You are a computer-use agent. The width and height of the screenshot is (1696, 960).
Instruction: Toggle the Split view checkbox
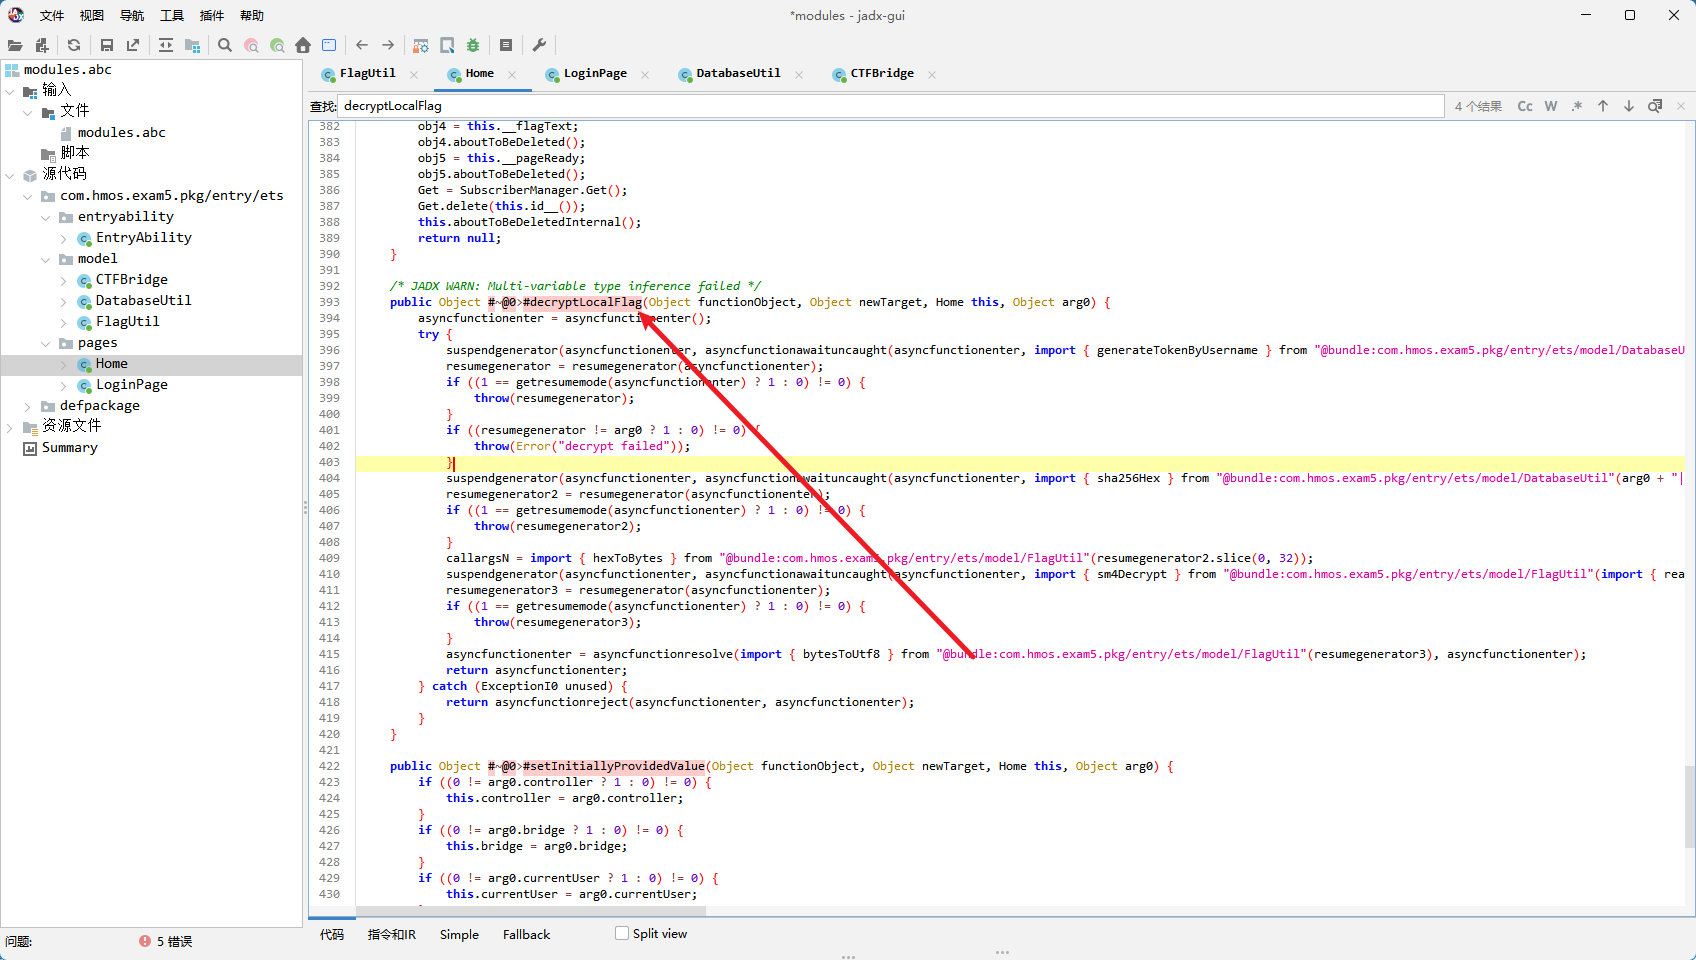622,933
